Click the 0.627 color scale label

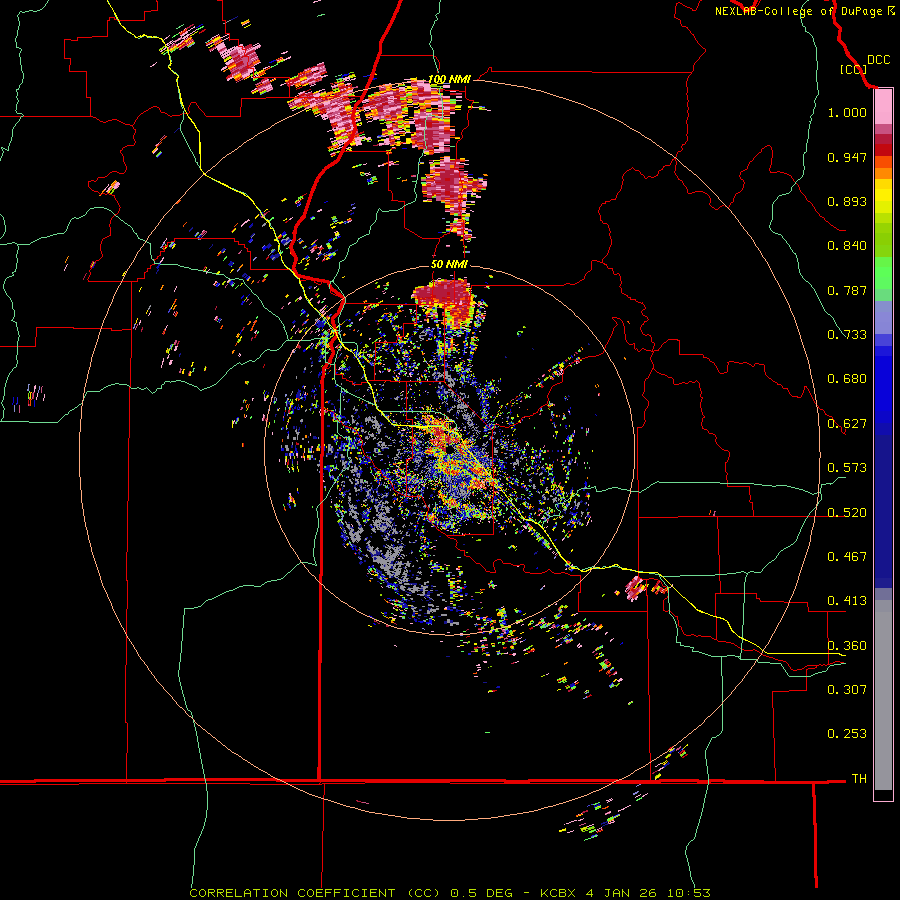(847, 424)
